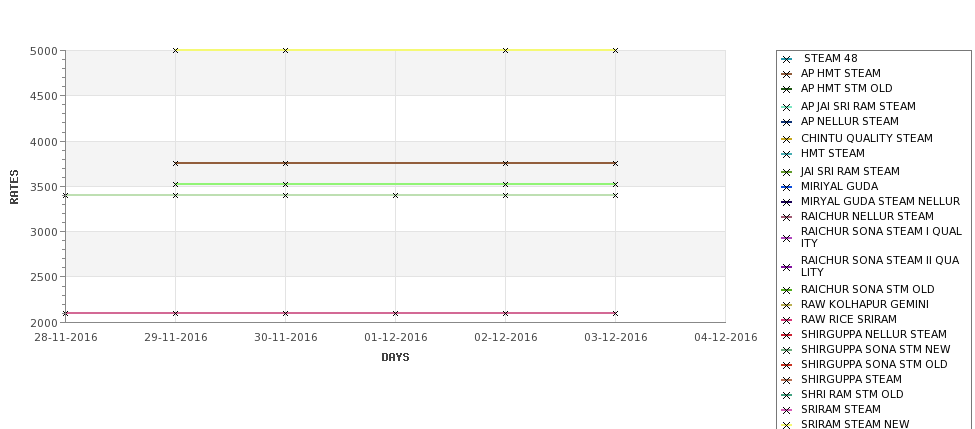Click RAW RICE SRIRAM legend marker

(x=786, y=320)
